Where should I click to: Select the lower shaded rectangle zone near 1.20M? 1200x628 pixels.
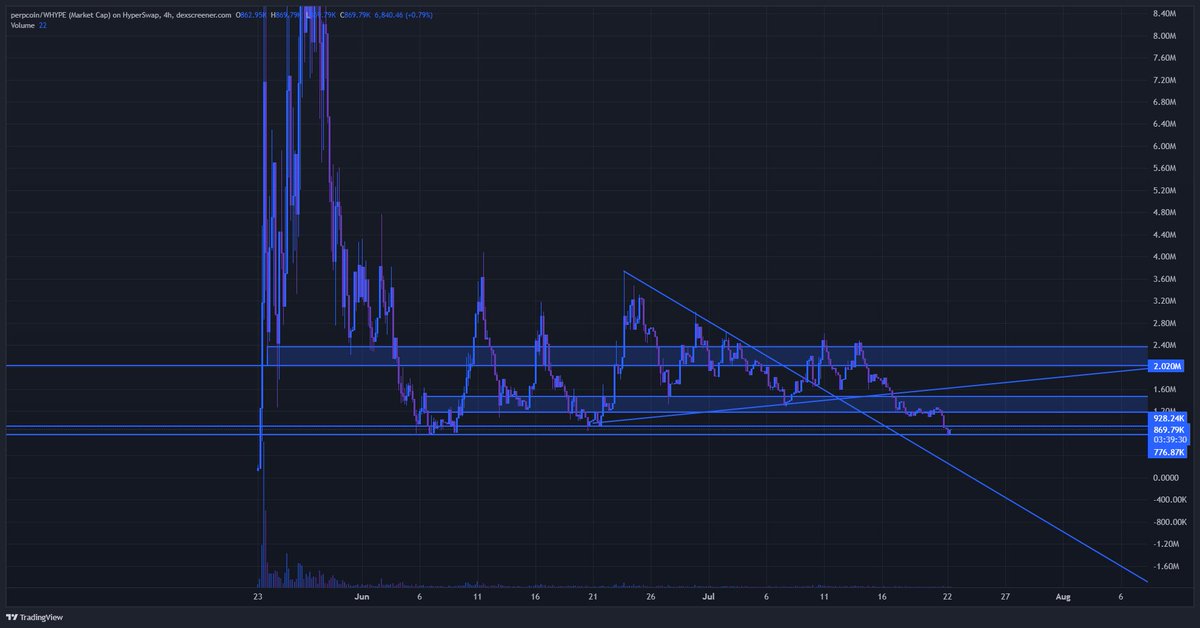coord(785,404)
